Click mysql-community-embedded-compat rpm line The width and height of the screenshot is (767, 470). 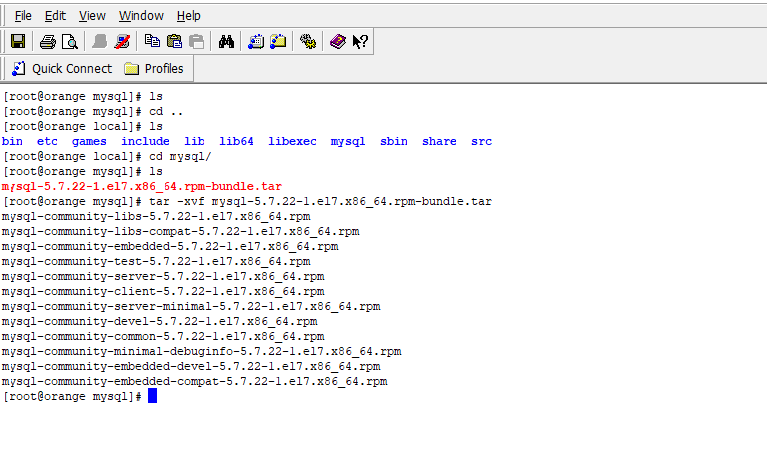pos(195,381)
